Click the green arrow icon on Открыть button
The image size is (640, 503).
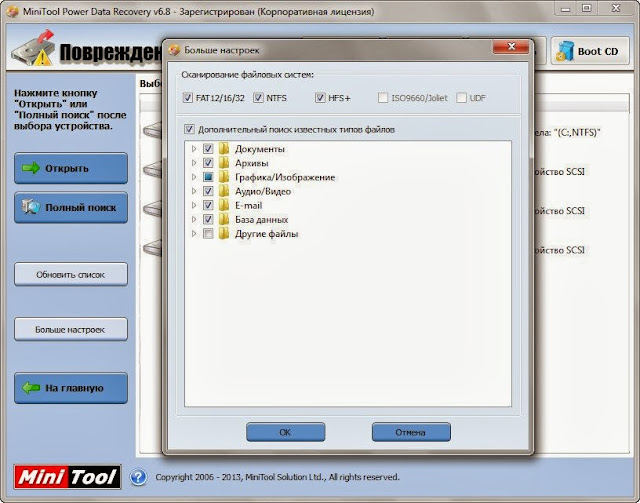pos(31,168)
